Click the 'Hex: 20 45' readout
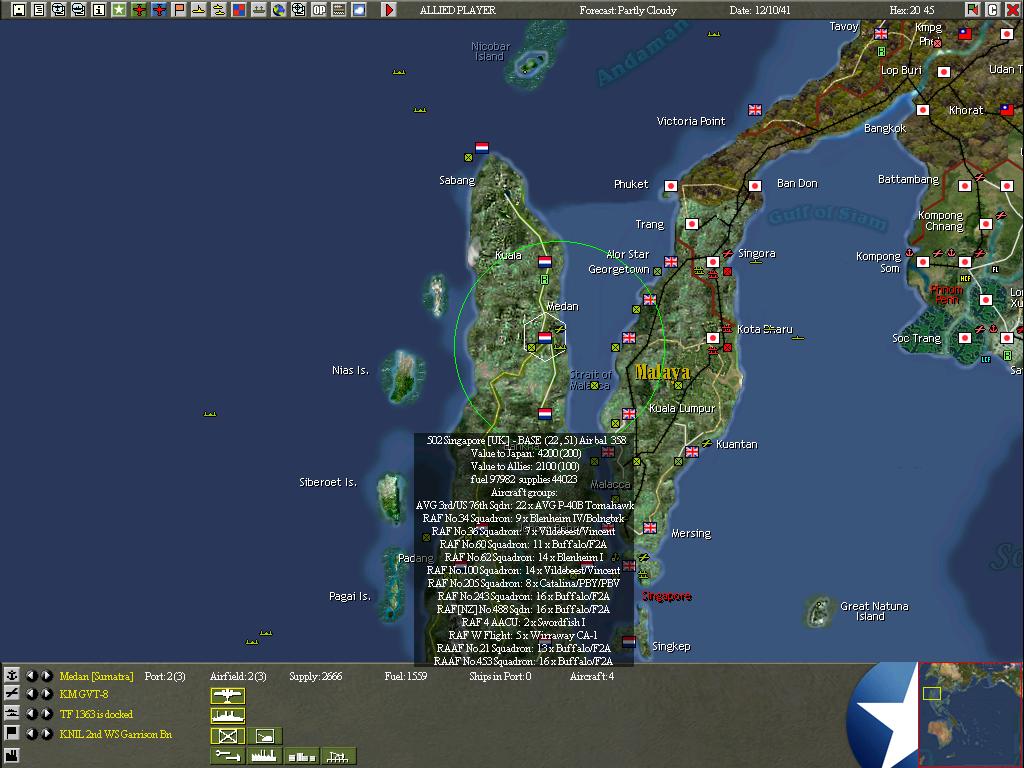Viewport: 1024px width, 768px height. coord(912,10)
